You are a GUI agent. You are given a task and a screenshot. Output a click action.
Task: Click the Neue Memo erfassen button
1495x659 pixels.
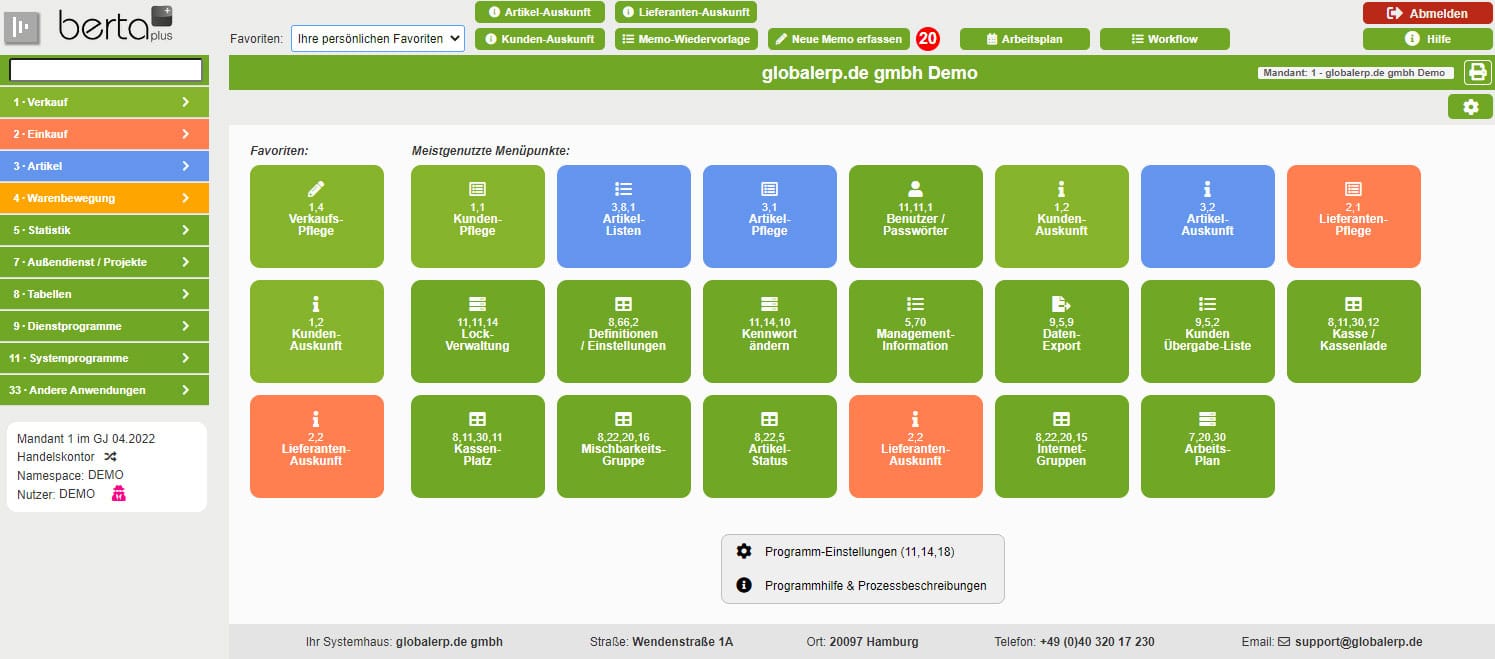839,39
